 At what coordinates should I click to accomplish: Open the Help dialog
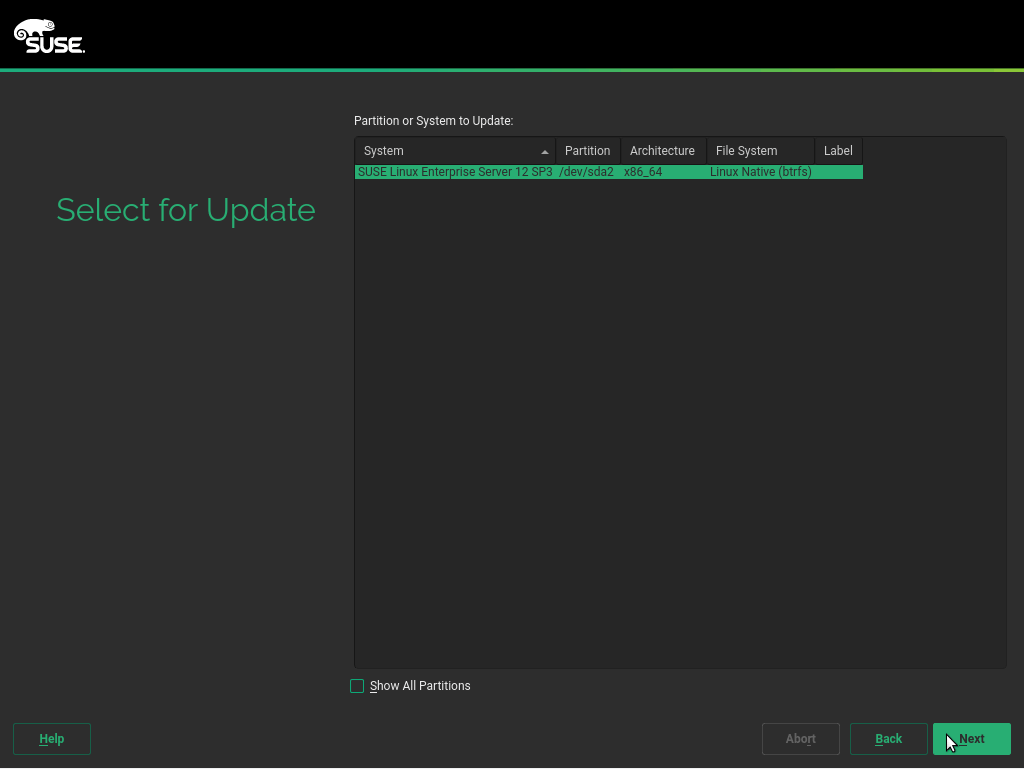click(x=51, y=739)
